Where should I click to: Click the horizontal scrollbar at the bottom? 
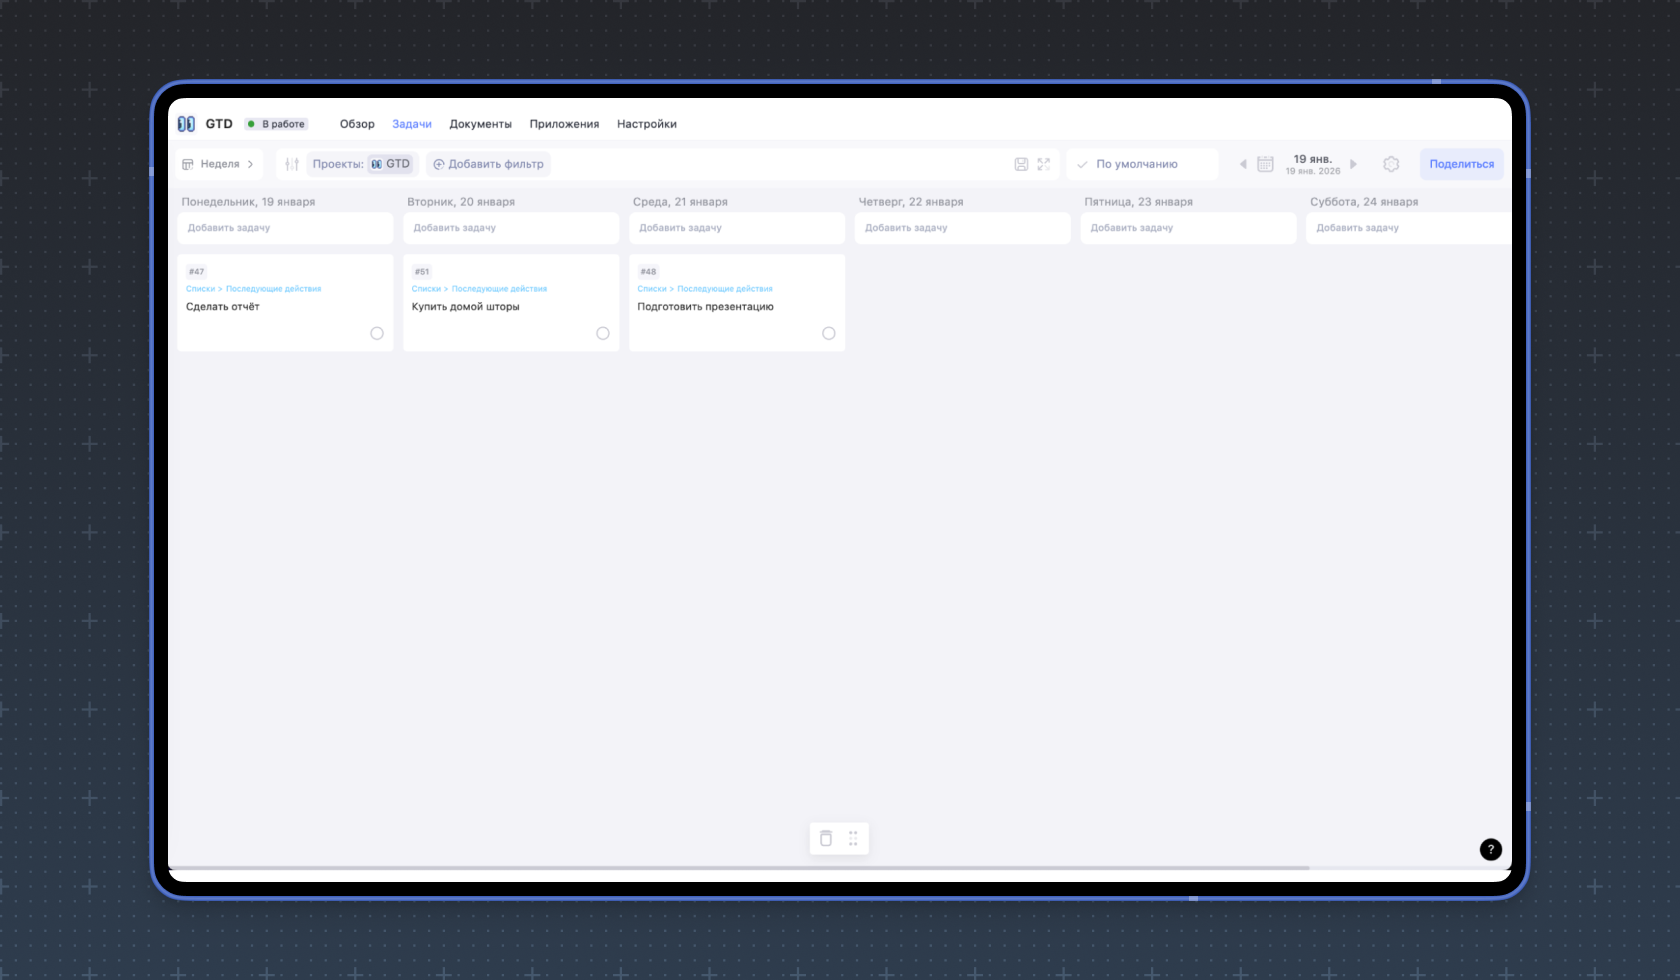pos(740,868)
